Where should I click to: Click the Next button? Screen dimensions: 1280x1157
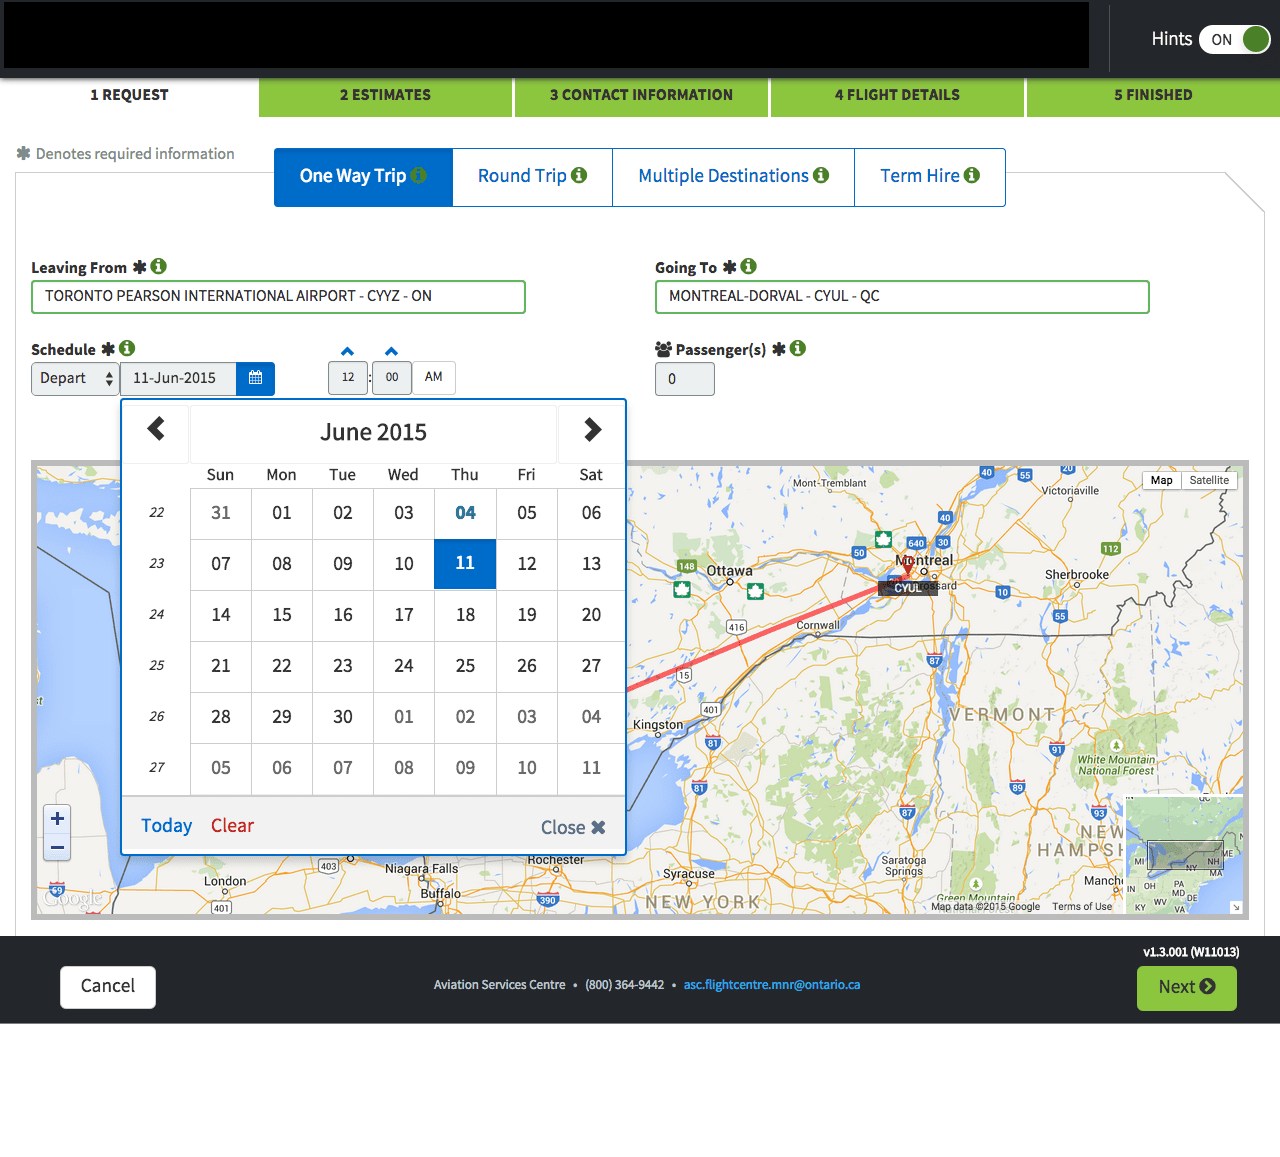point(1186,987)
